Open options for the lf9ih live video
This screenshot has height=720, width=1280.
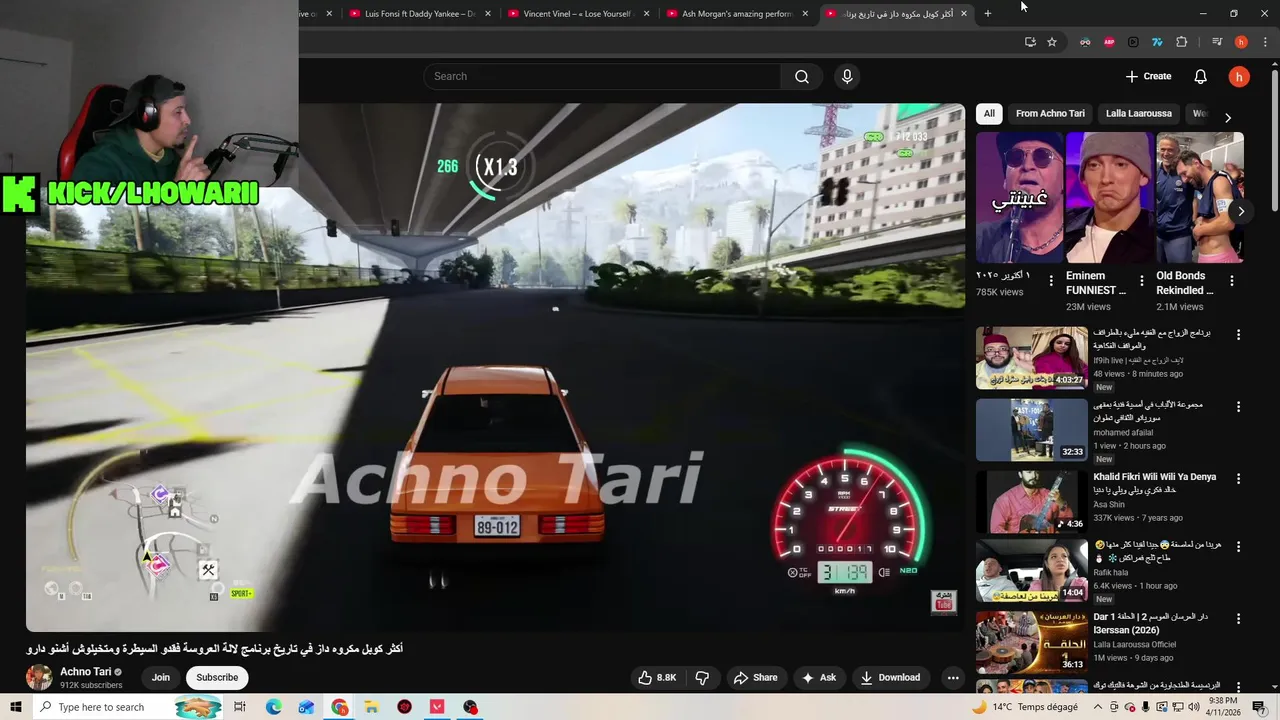[x=1238, y=335]
